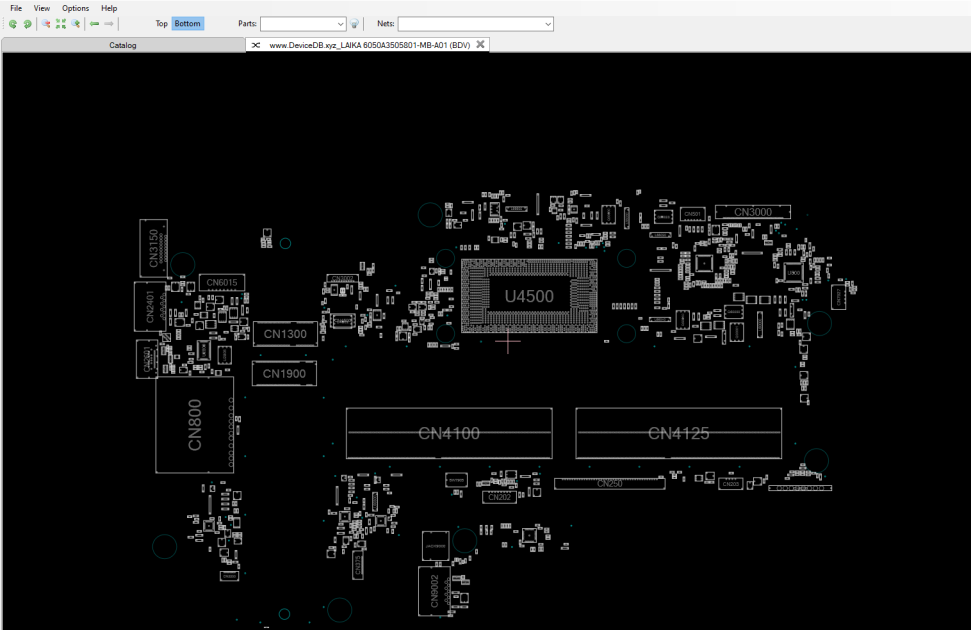The width and height of the screenshot is (971, 630).
Task: Expand the Nets dropdown list
Action: coord(476,24)
